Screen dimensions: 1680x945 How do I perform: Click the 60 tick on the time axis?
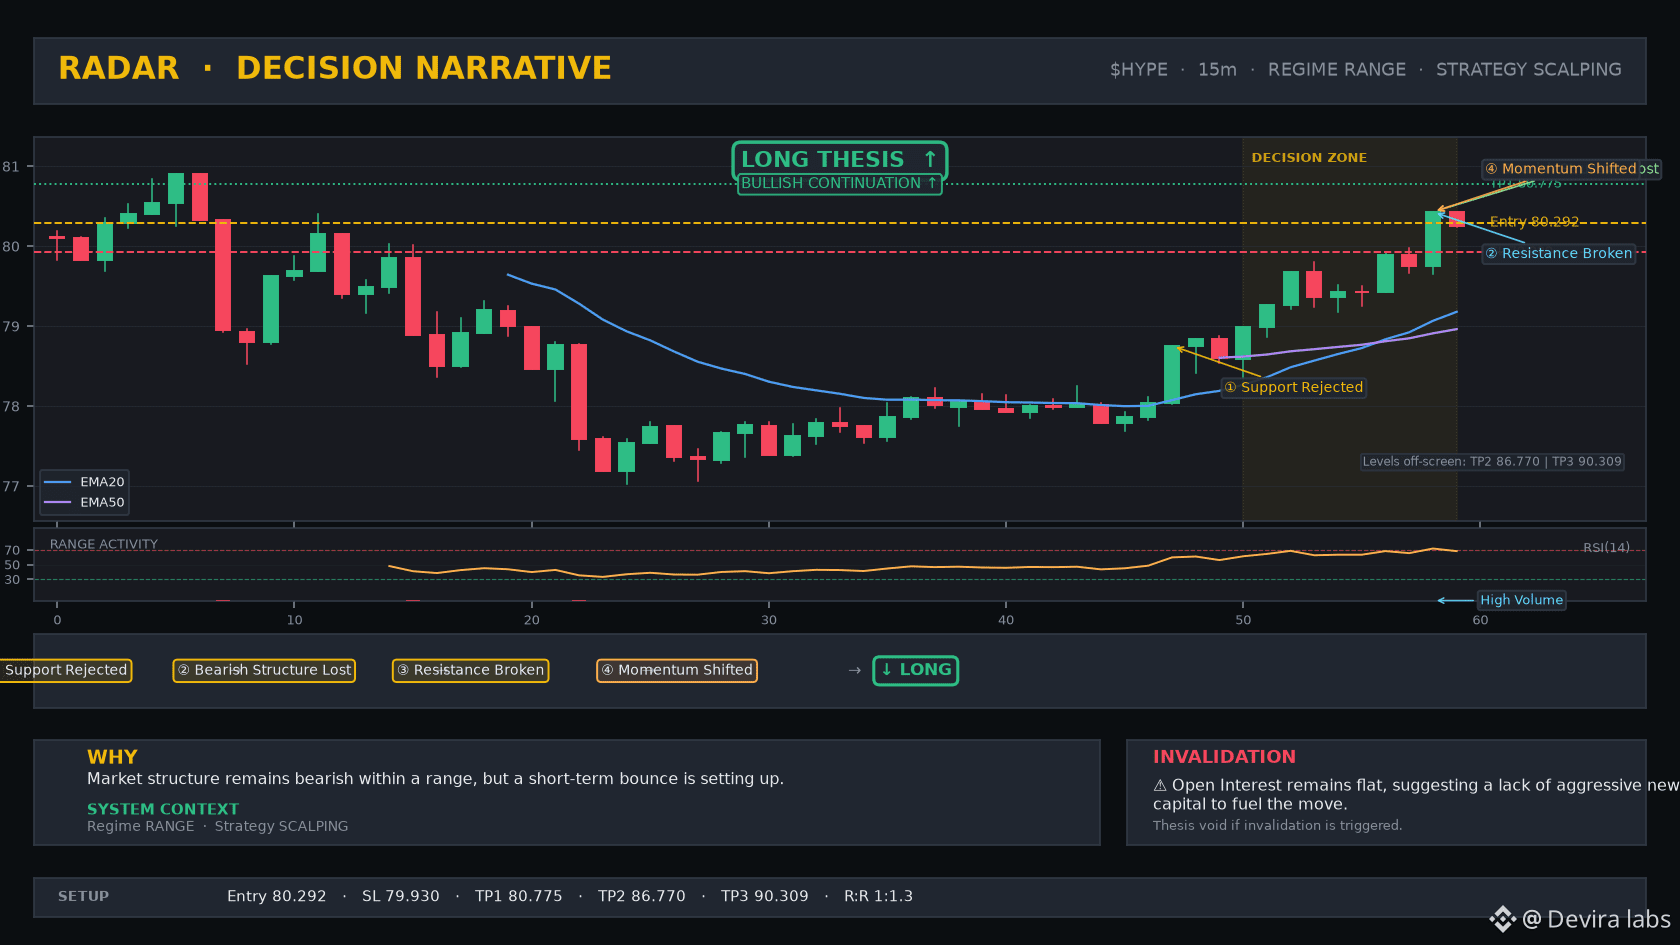point(1480,620)
